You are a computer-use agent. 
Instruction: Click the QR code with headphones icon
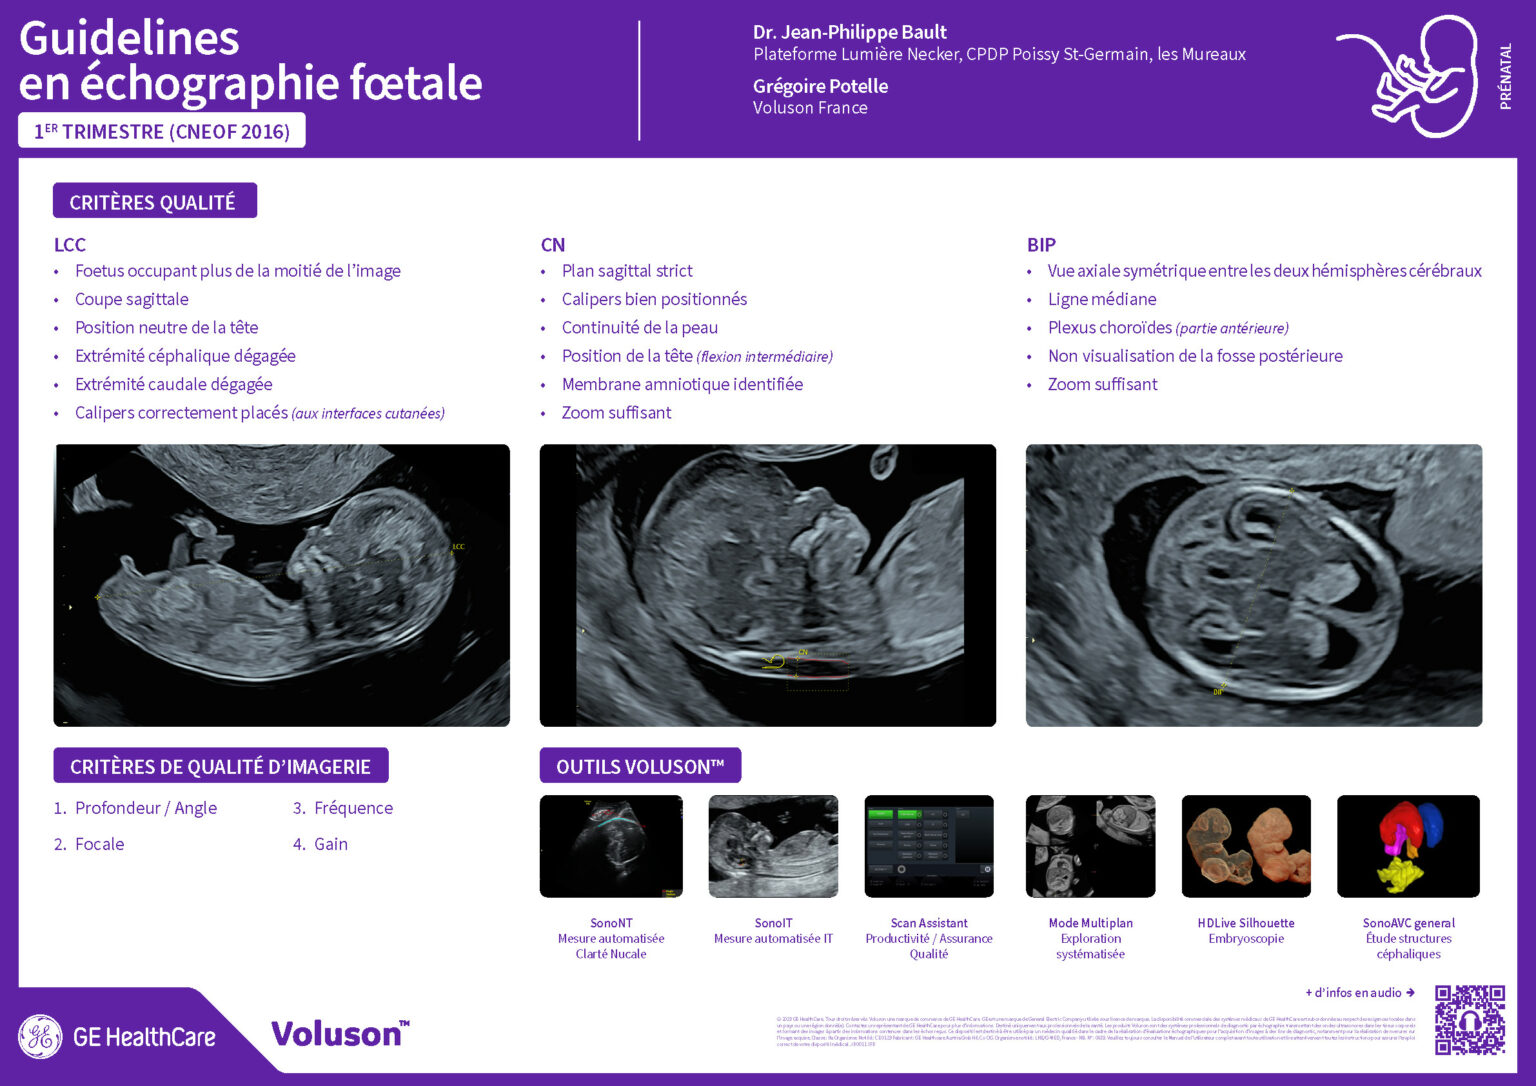pos(1470,1020)
